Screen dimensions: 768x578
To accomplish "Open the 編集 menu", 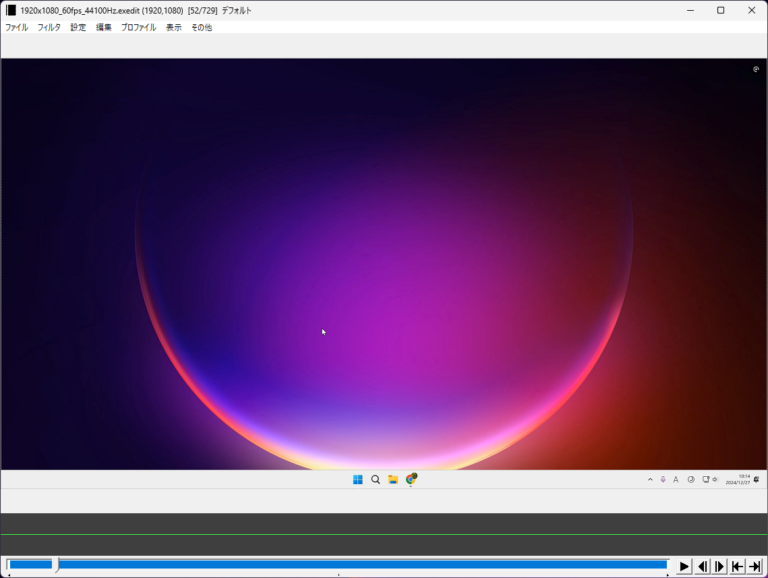I will [x=104, y=28].
